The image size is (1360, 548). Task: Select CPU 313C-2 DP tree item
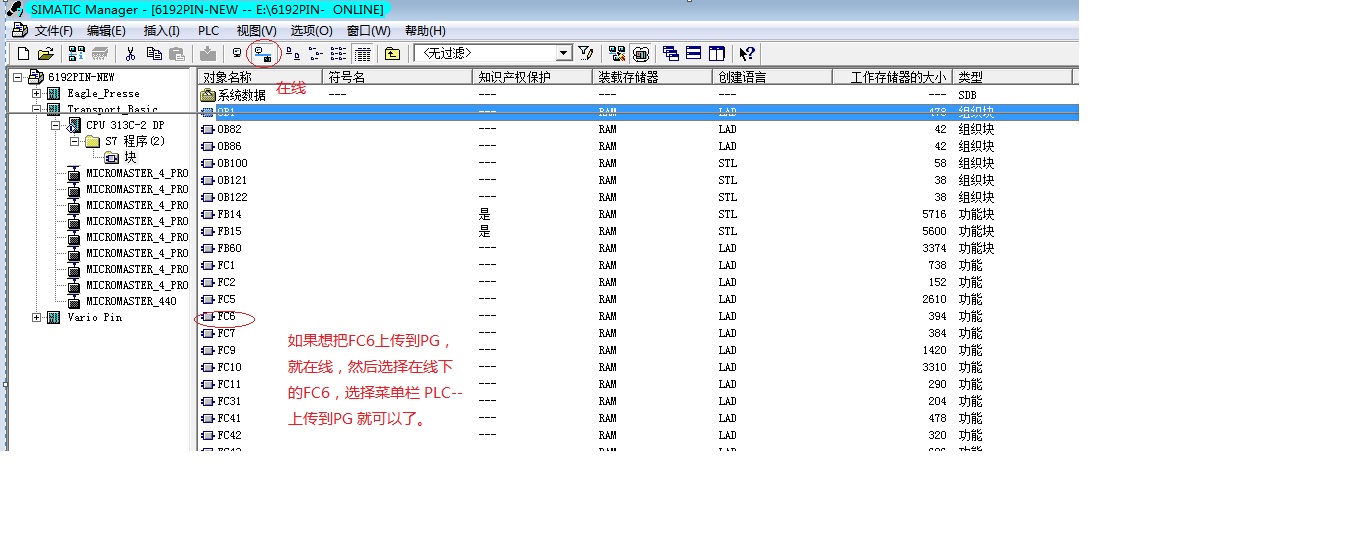coord(125,125)
